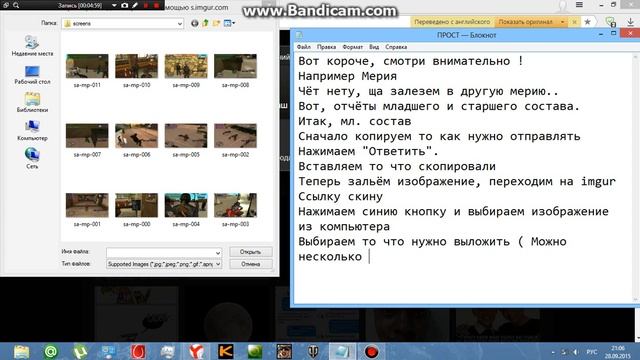Click the create new folder icon
640x360 pixels.
(x=216, y=23)
